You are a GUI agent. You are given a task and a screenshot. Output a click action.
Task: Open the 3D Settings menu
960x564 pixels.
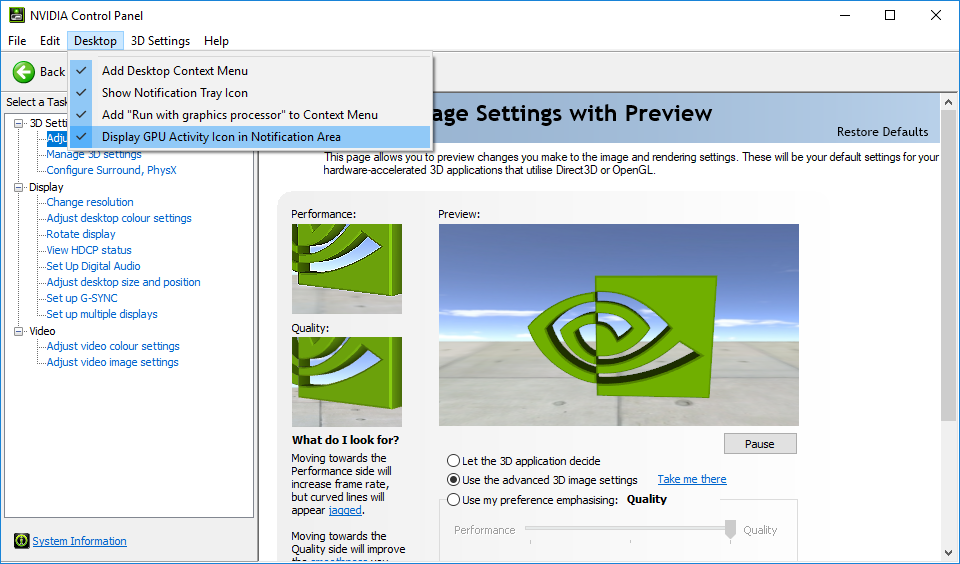160,41
